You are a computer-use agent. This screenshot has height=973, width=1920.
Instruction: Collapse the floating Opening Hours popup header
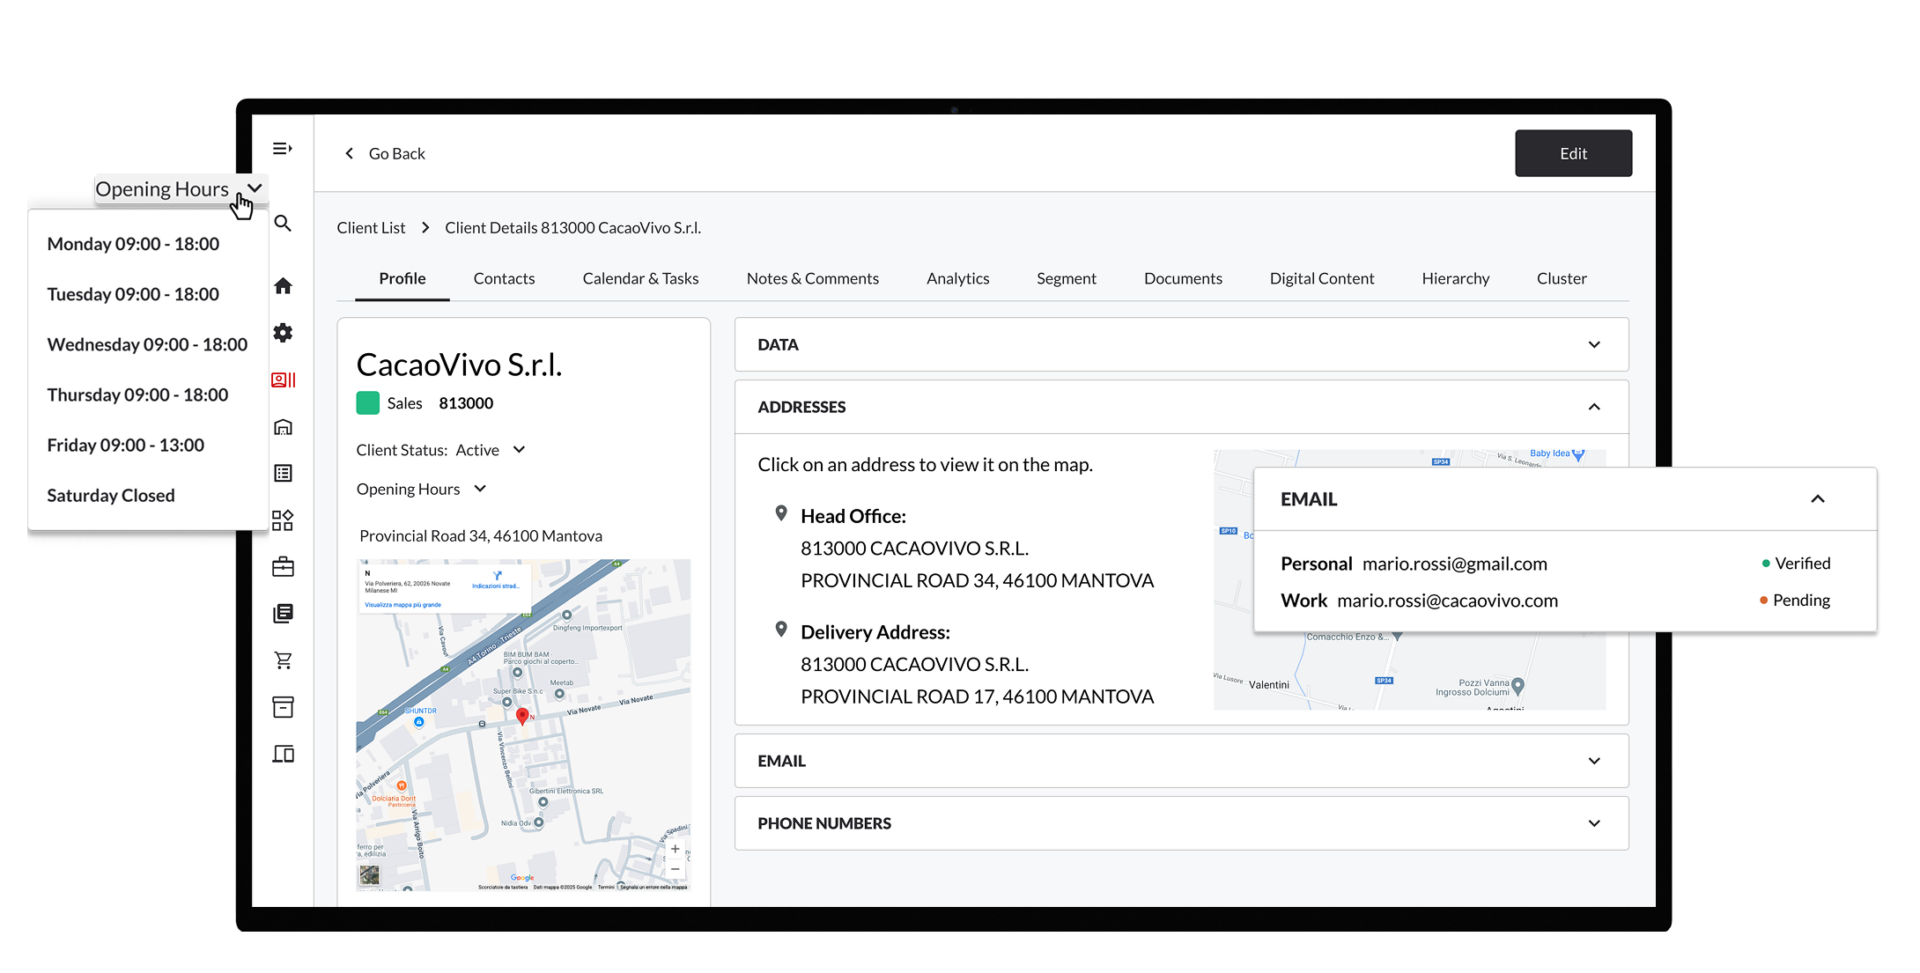coord(179,189)
